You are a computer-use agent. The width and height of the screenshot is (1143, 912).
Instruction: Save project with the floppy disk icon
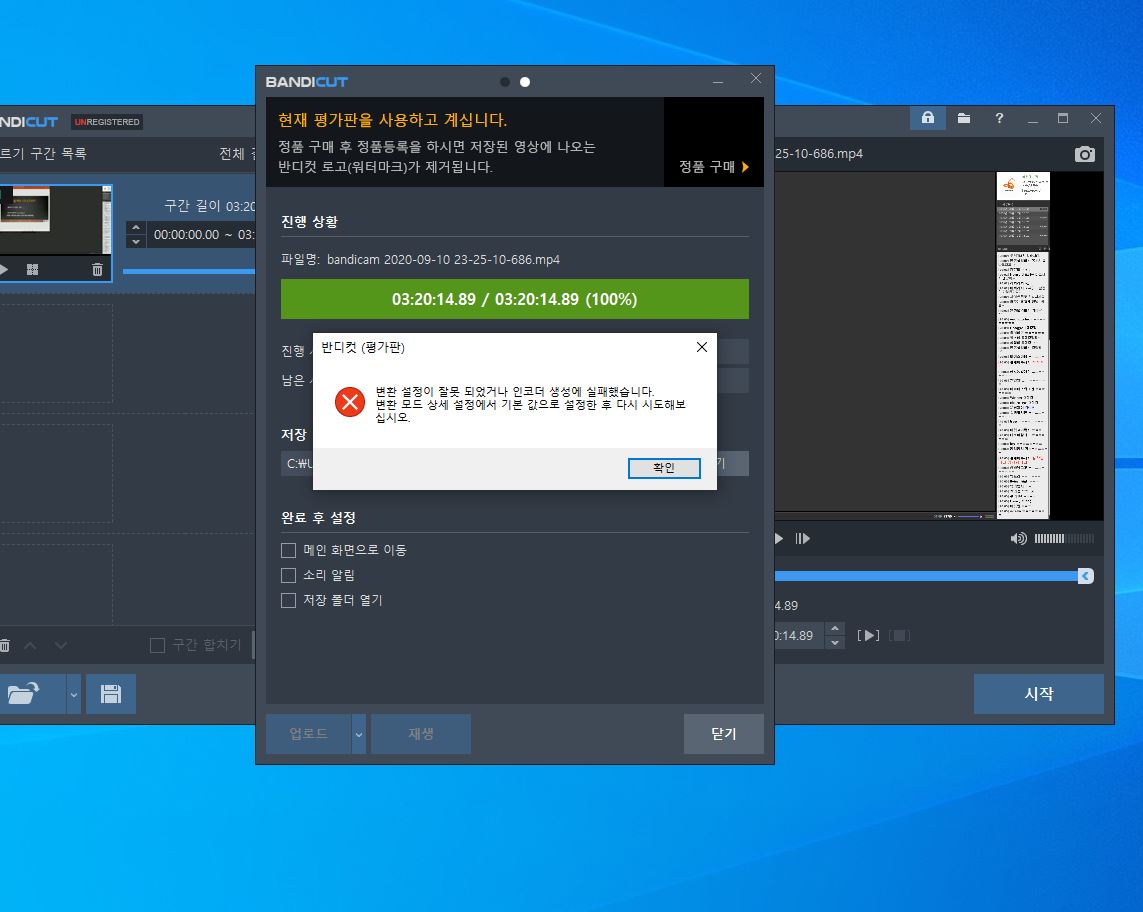[111, 694]
